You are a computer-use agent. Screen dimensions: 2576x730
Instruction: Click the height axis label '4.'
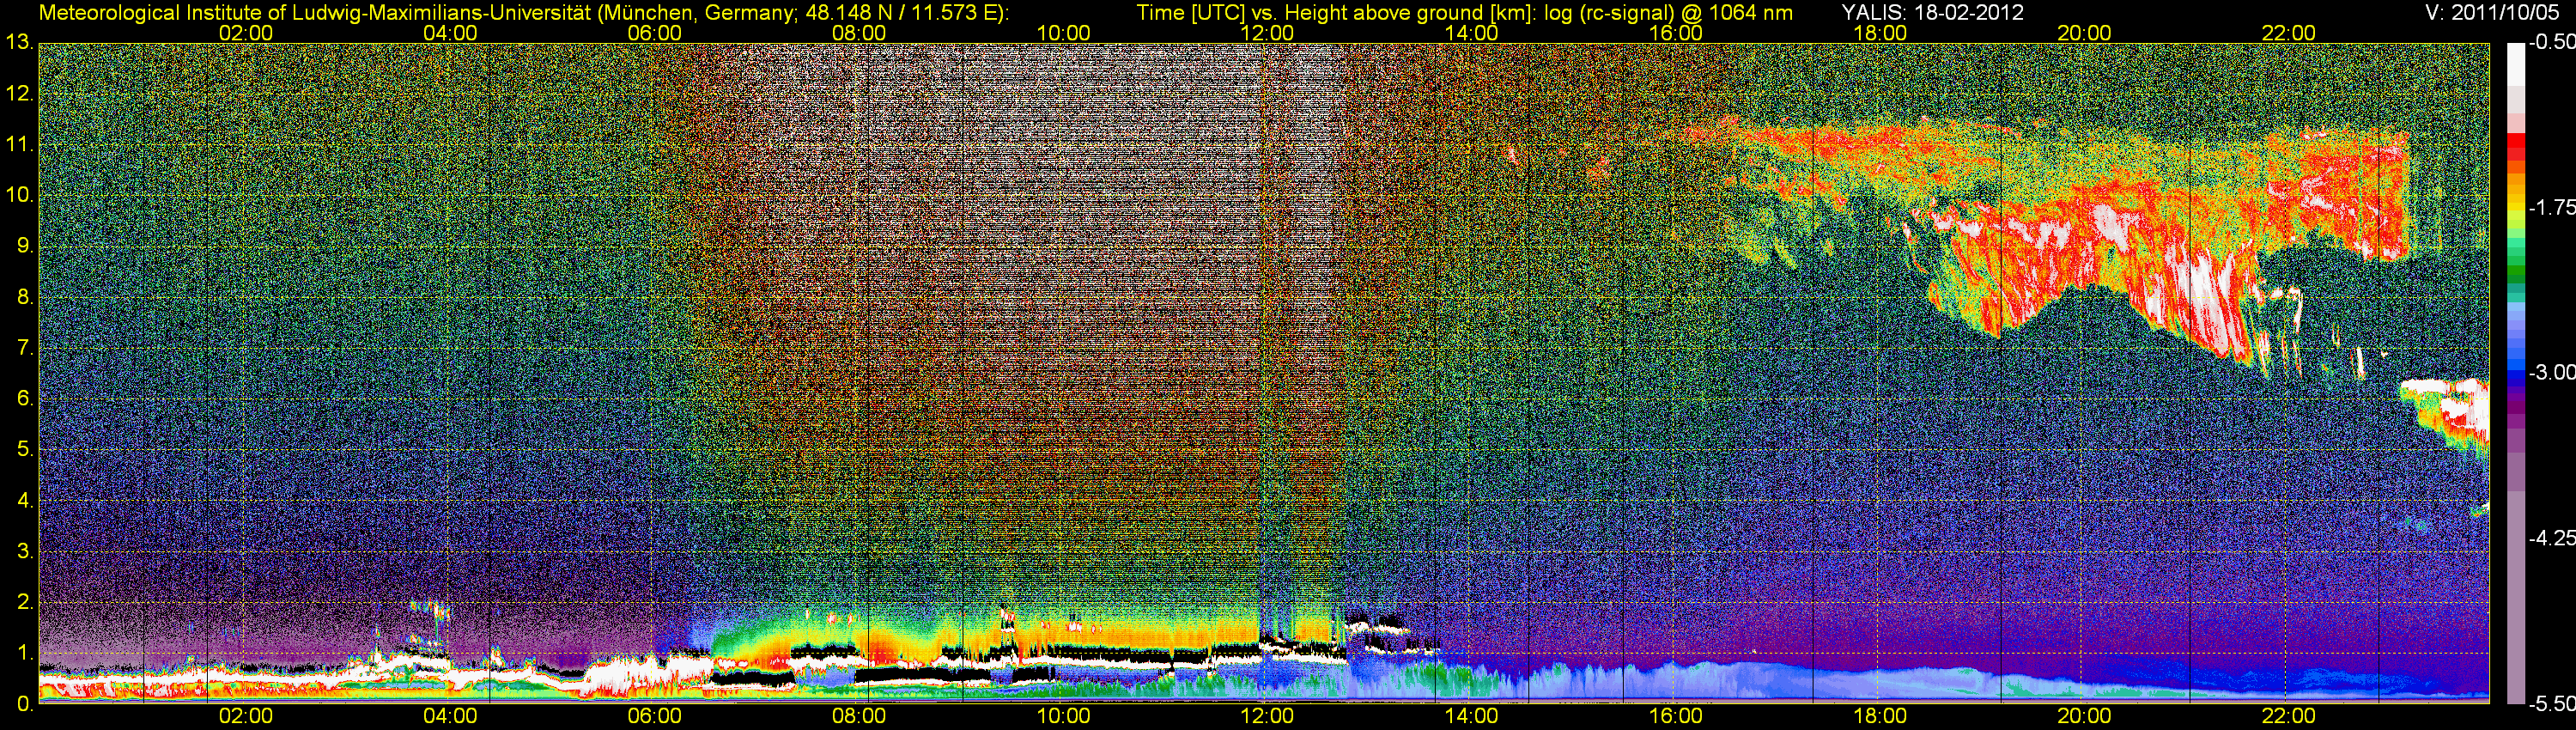(x=24, y=501)
